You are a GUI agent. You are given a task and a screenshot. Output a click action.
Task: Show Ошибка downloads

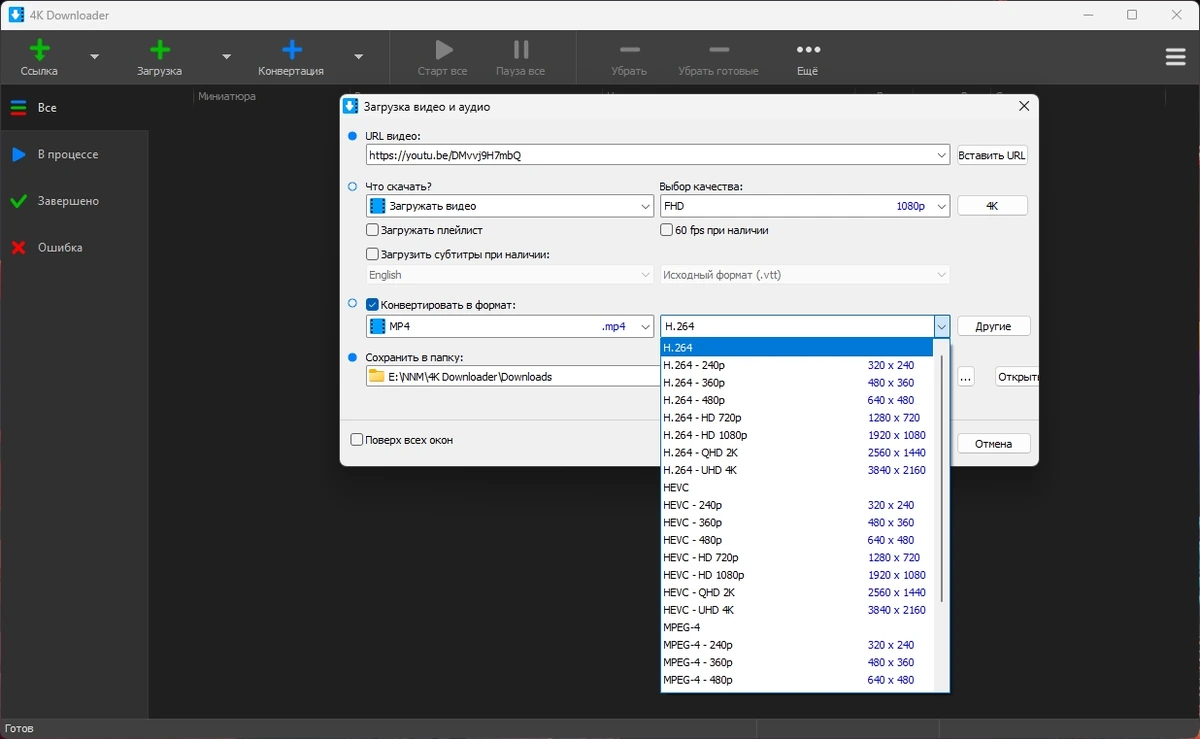click(x=74, y=247)
